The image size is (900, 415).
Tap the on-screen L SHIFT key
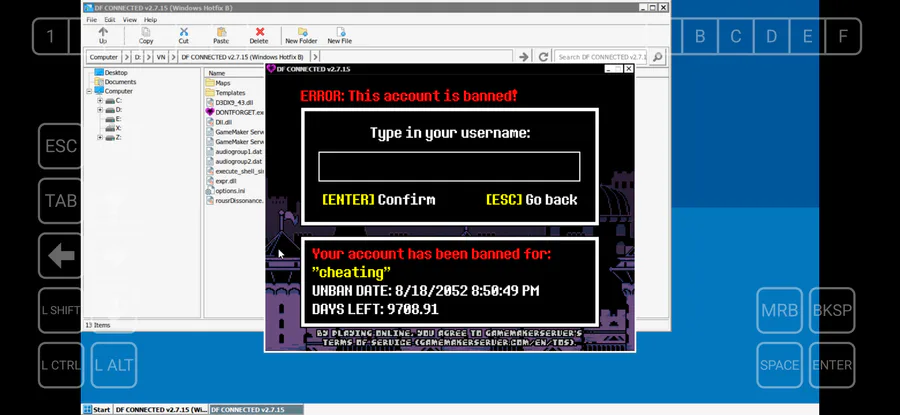point(60,310)
